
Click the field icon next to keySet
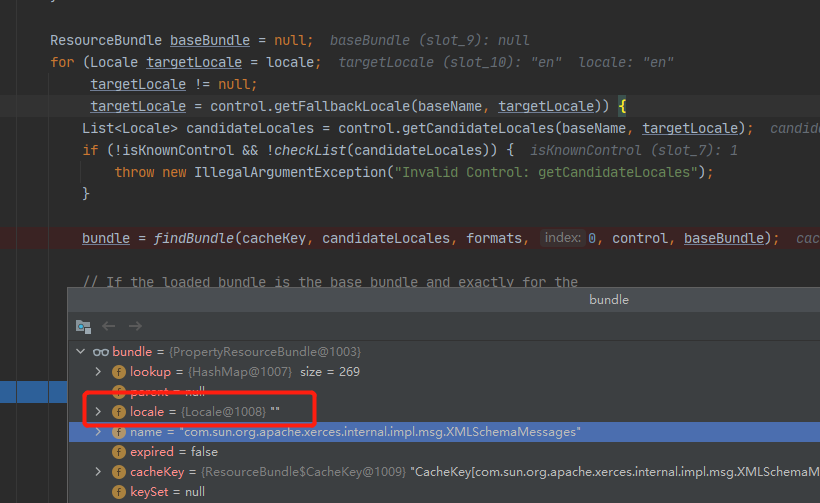click(x=119, y=492)
